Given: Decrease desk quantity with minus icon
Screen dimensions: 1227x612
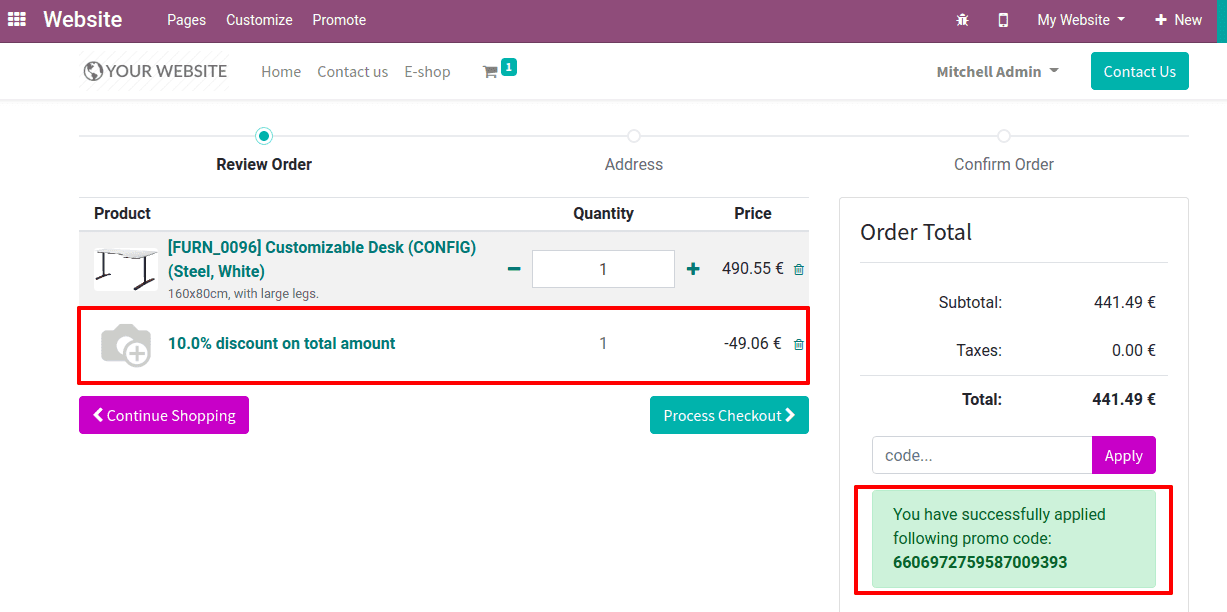Looking at the screenshot, I should point(514,269).
